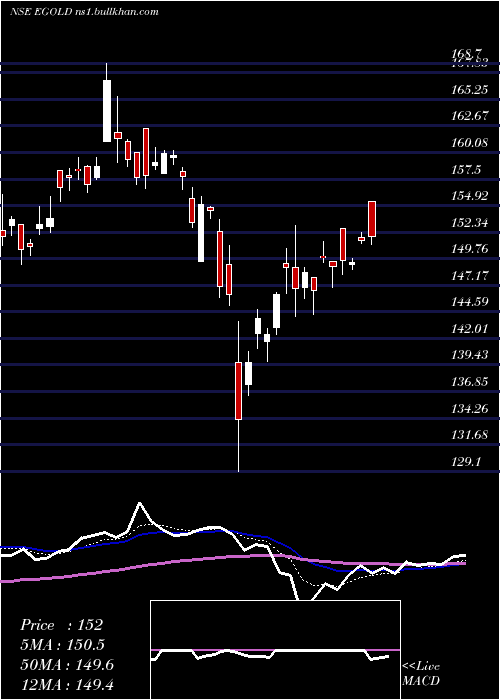
Task: Click the NSE EGOLD chart title
Action: click(84, 11)
